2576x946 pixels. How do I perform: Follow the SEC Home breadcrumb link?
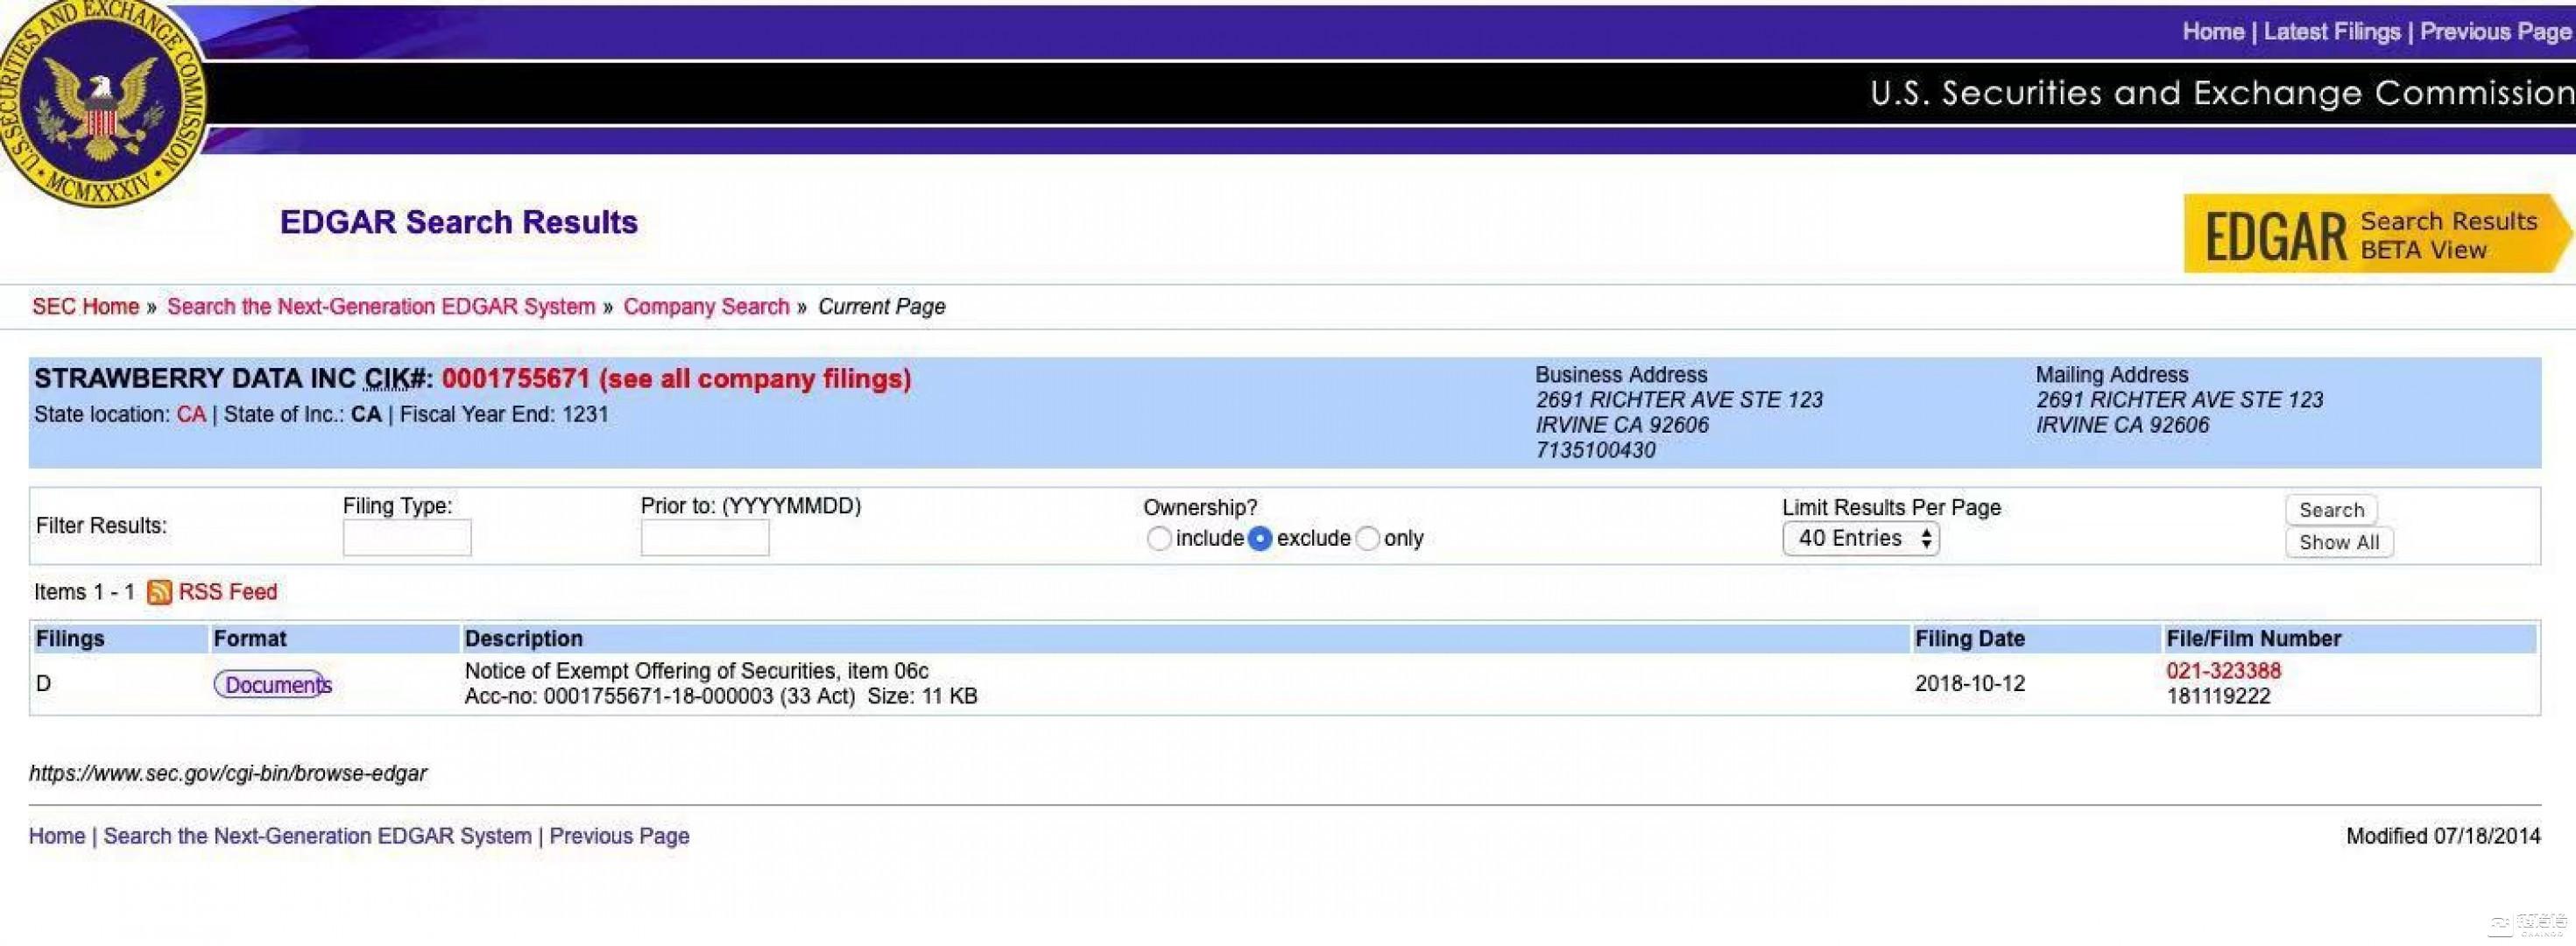[85, 307]
